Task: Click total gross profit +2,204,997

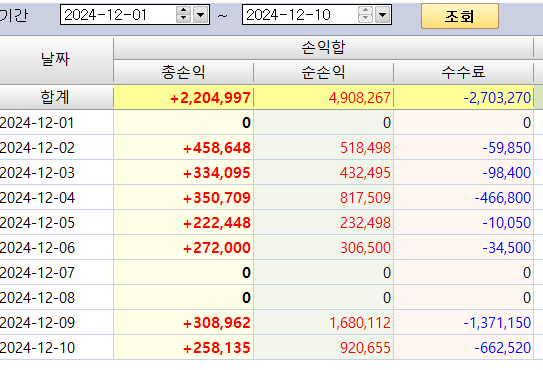Action: point(184,98)
